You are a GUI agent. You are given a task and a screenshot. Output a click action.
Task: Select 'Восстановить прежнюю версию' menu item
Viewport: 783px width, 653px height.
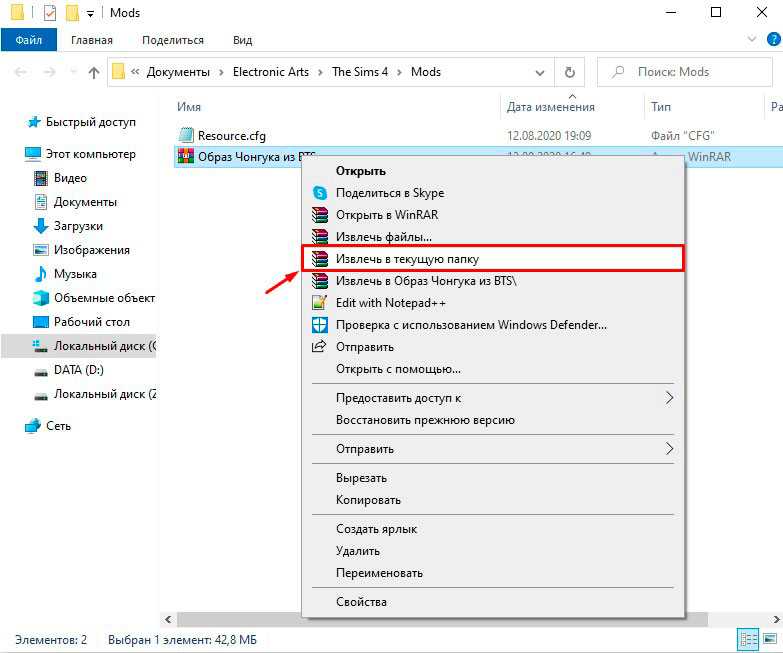coord(492,420)
